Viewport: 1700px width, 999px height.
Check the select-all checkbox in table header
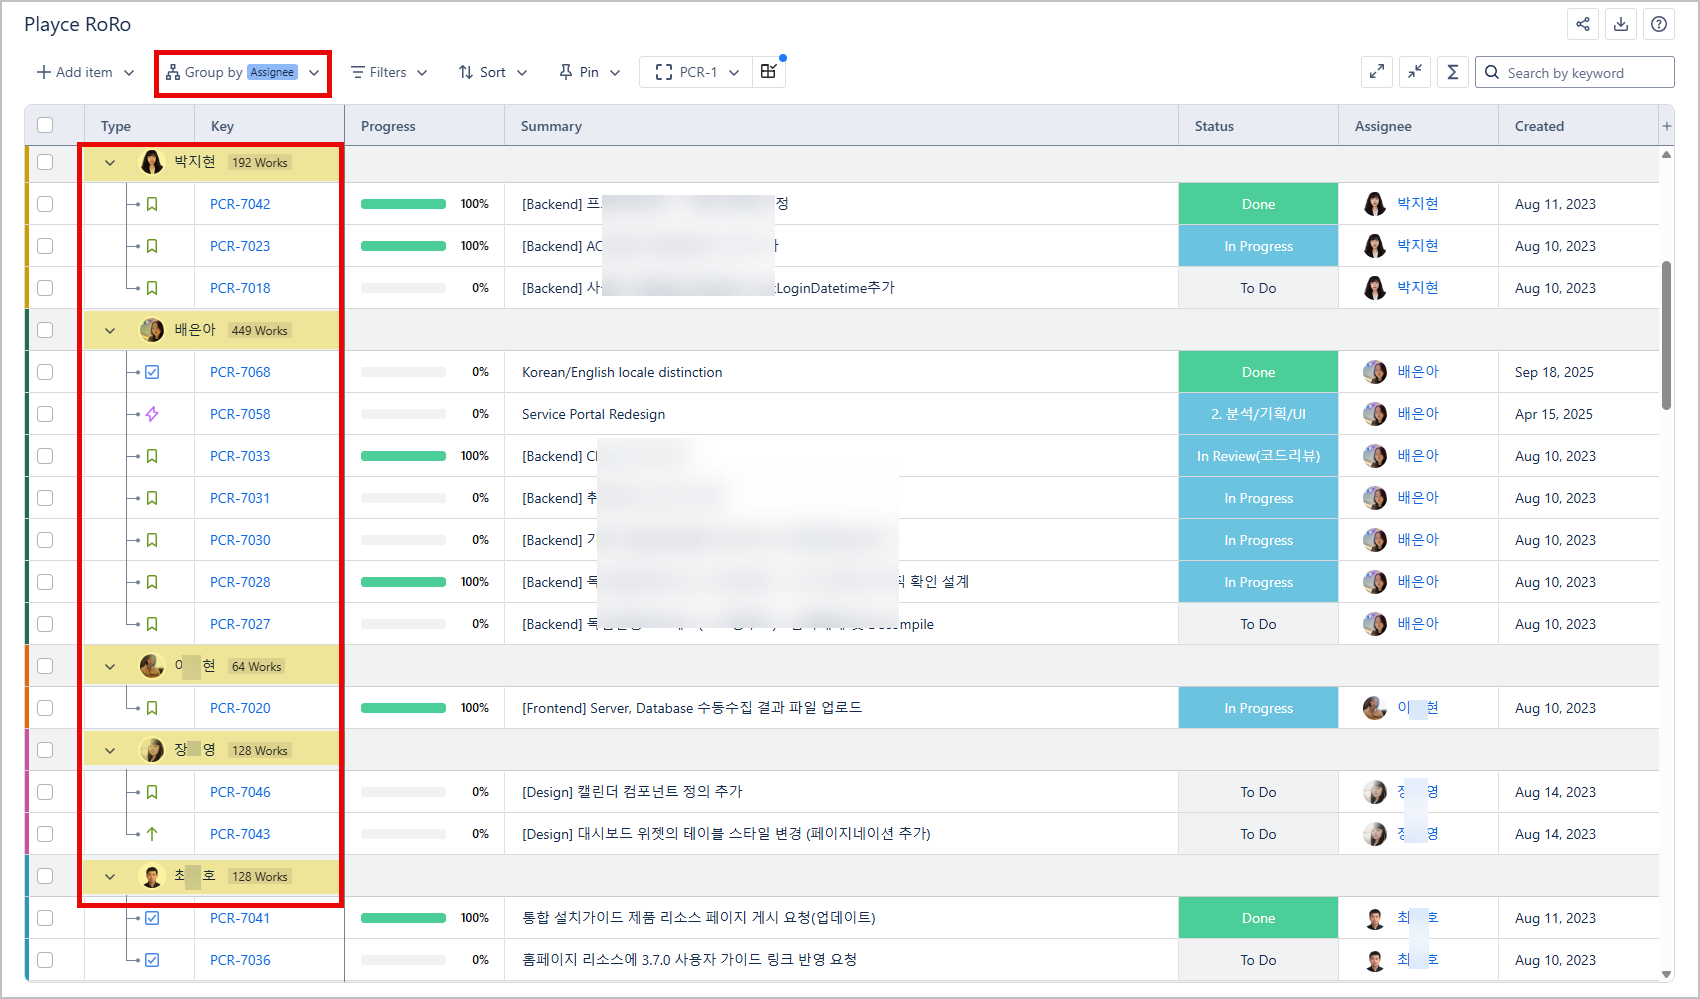click(45, 124)
